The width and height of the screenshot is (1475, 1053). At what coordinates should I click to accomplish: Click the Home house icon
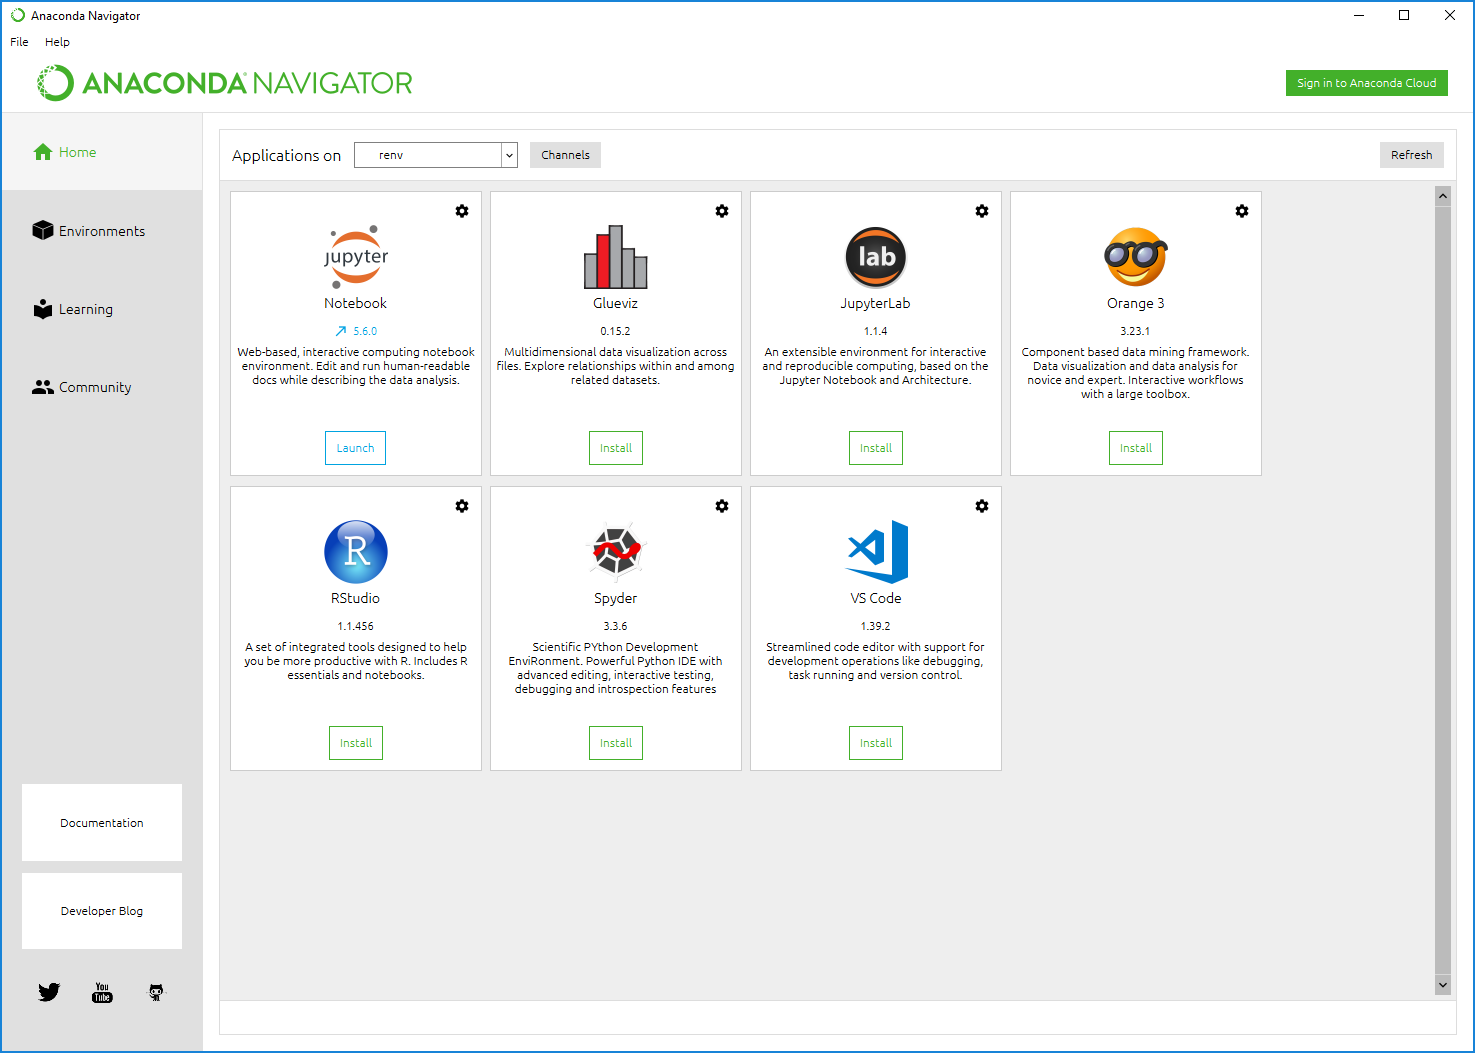point(42,152)
